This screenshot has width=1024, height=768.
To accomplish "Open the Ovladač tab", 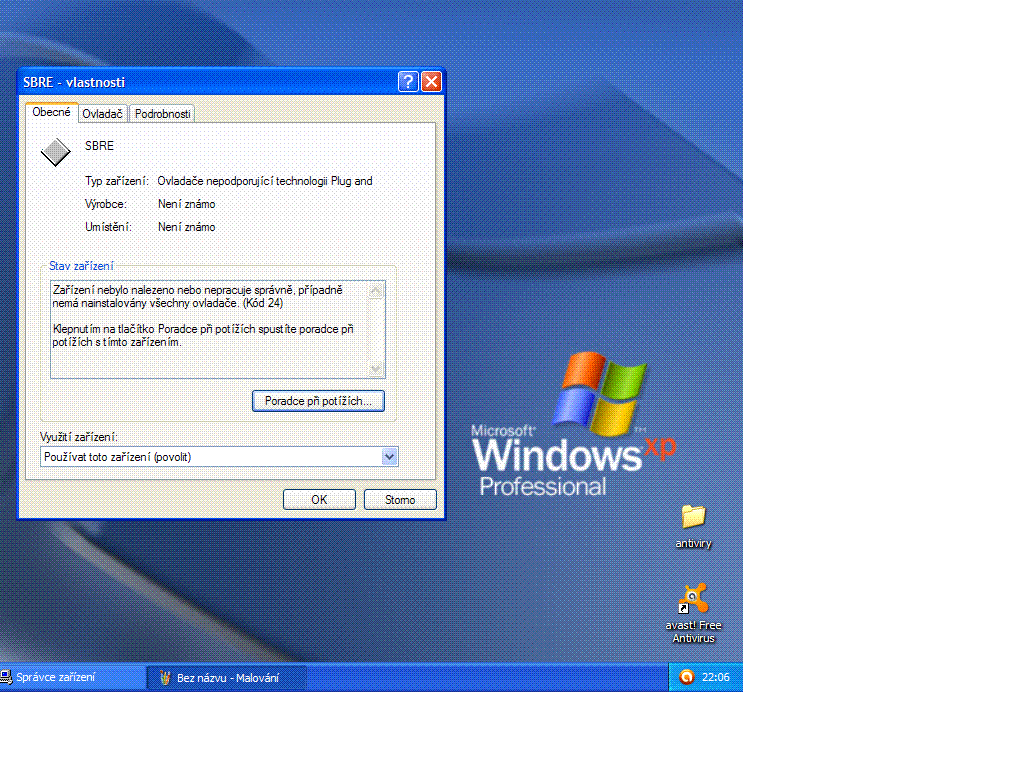I will click(103, 114).
